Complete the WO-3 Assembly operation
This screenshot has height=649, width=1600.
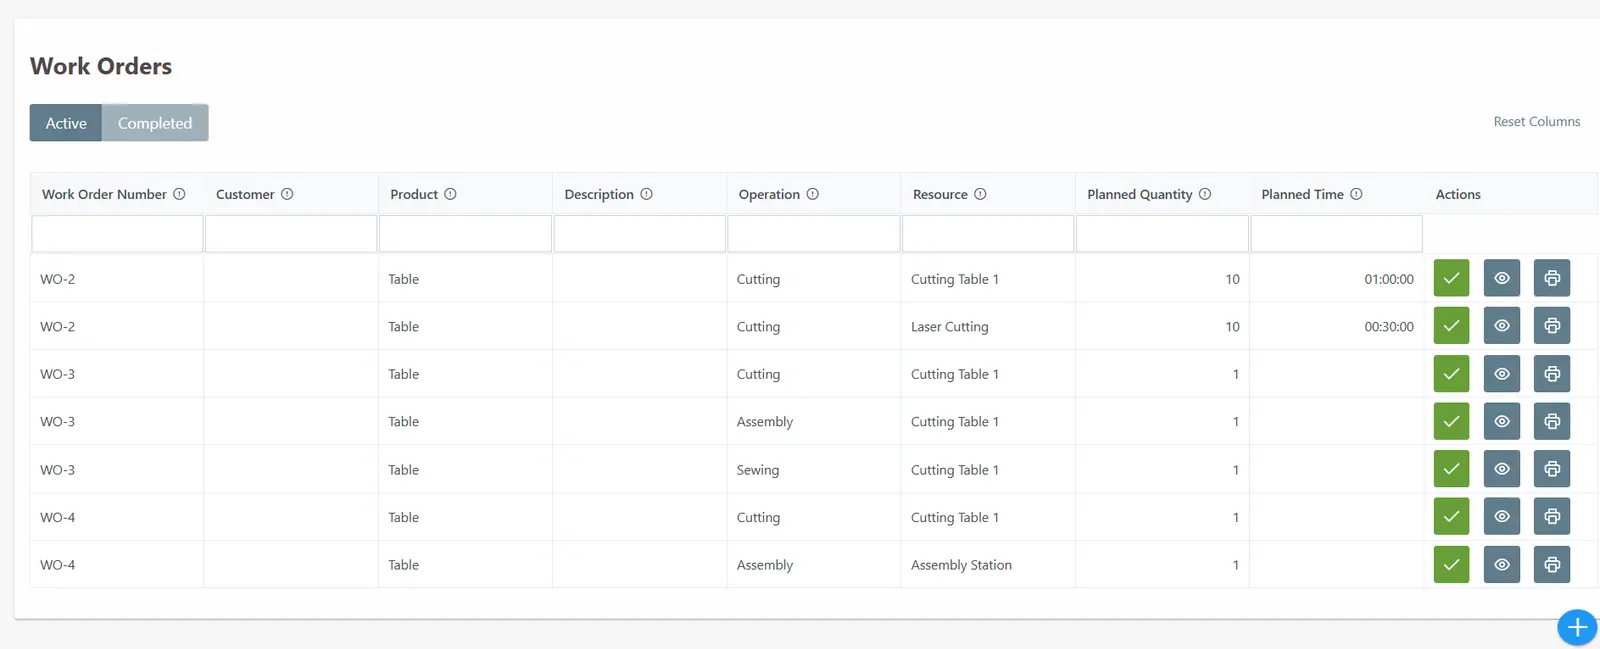pyautogui.click(x=1451, y=422)
